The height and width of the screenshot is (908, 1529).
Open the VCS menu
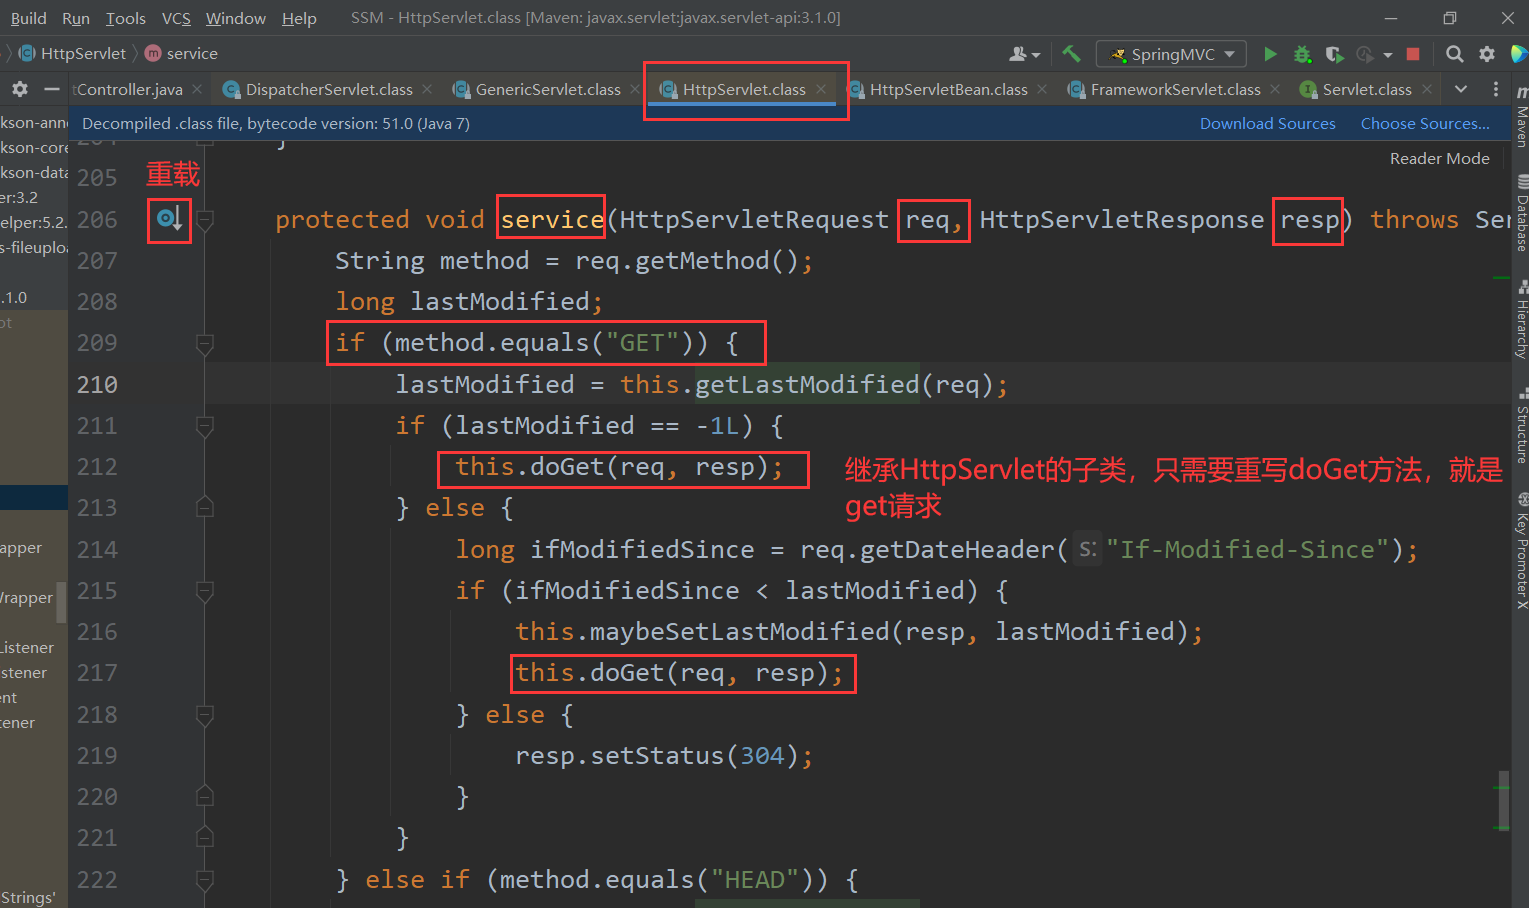tap(176, 18)
